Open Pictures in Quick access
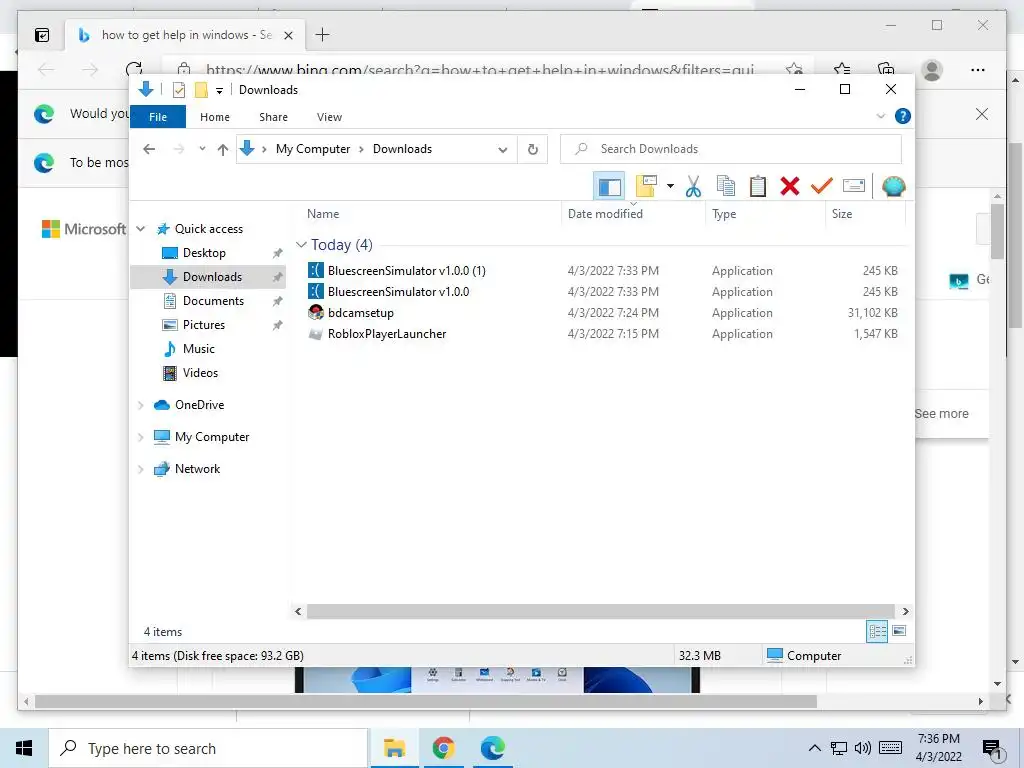The height and width of the screenshot is (768, 1024). [203, 325]
